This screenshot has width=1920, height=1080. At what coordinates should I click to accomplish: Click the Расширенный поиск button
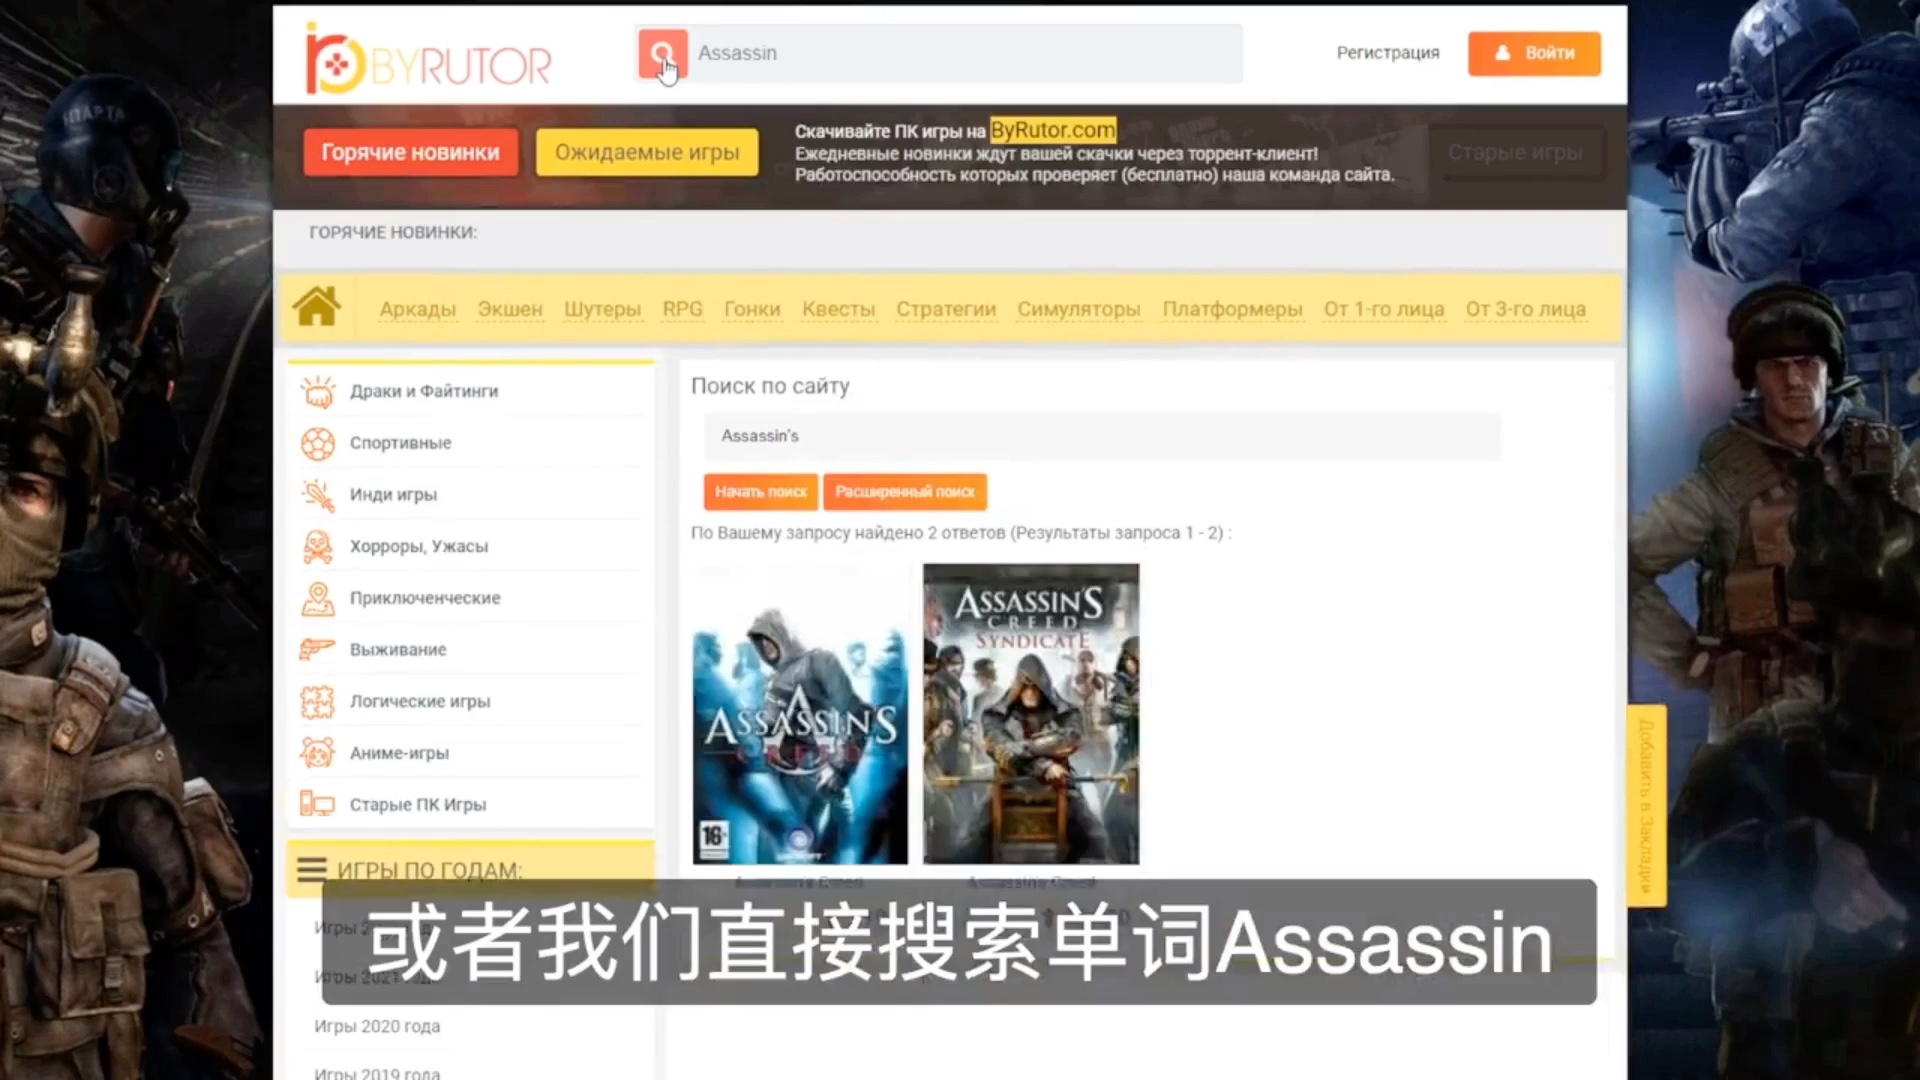tap(905, 492)
